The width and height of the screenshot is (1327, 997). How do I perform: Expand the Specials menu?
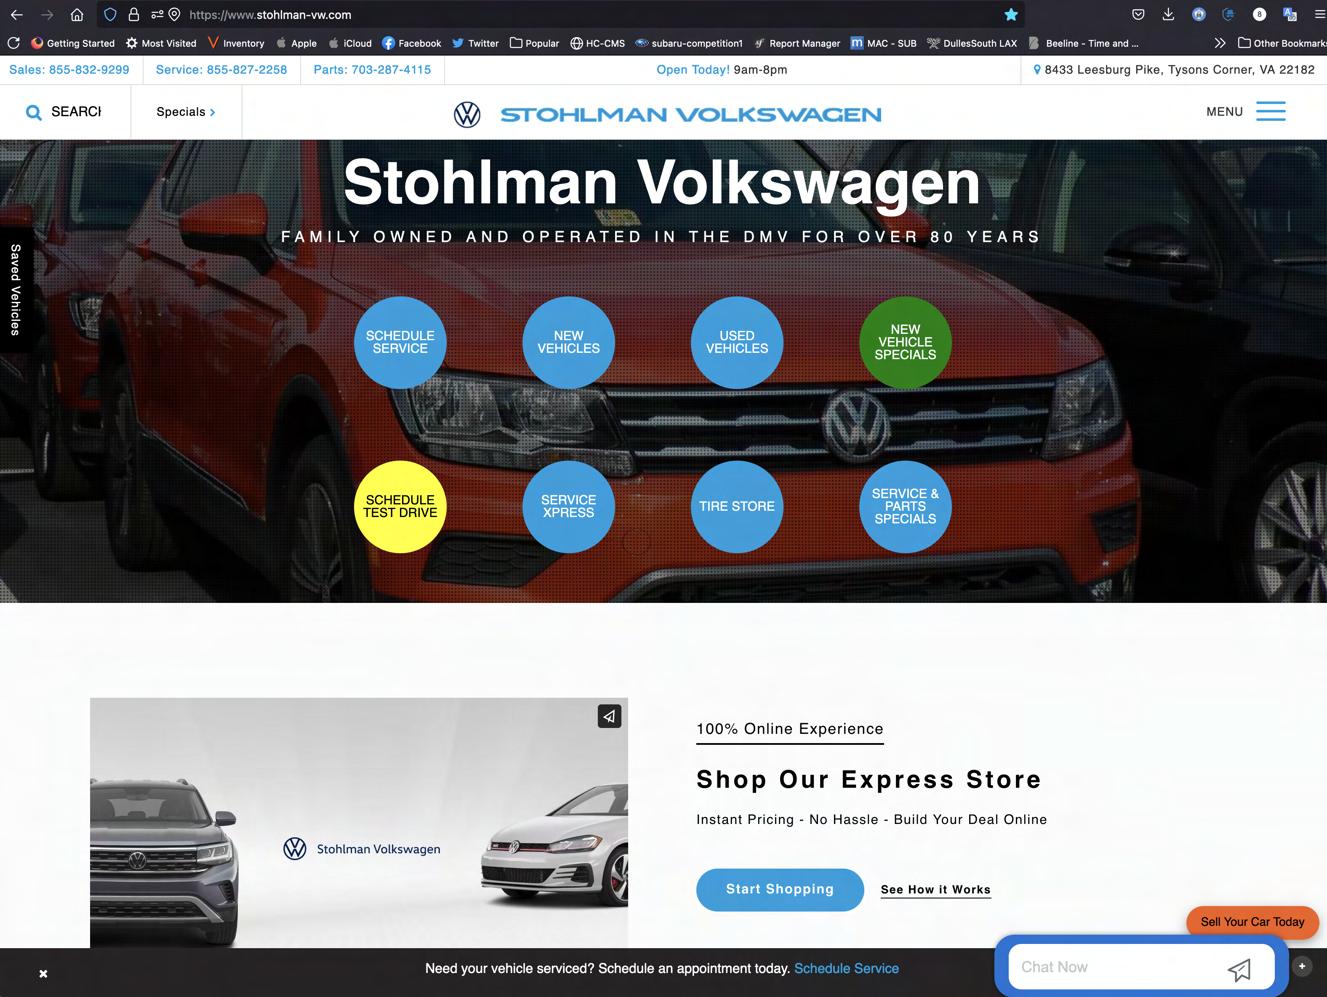click(x=186, y=112)
